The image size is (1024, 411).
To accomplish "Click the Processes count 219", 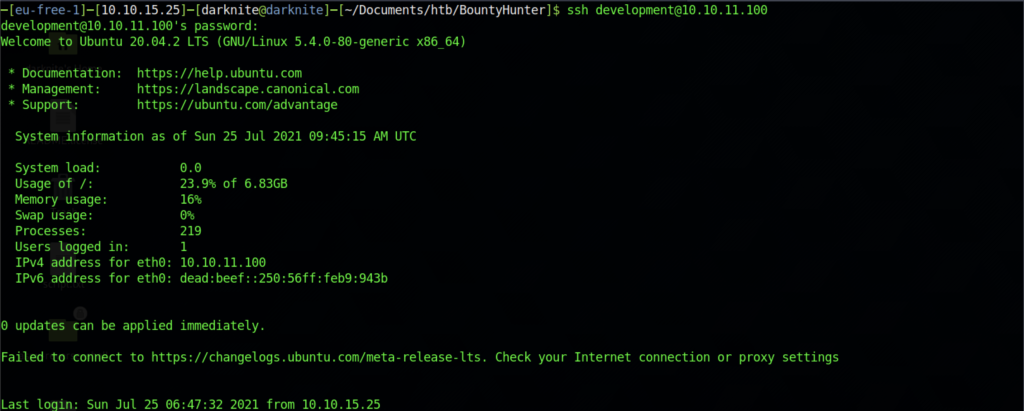I will (190, 231).
